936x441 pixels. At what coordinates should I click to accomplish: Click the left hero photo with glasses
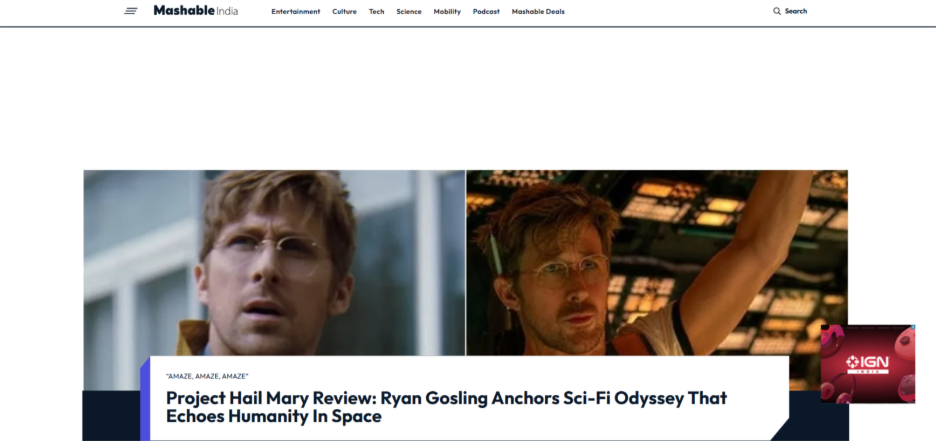pos(274,263)
